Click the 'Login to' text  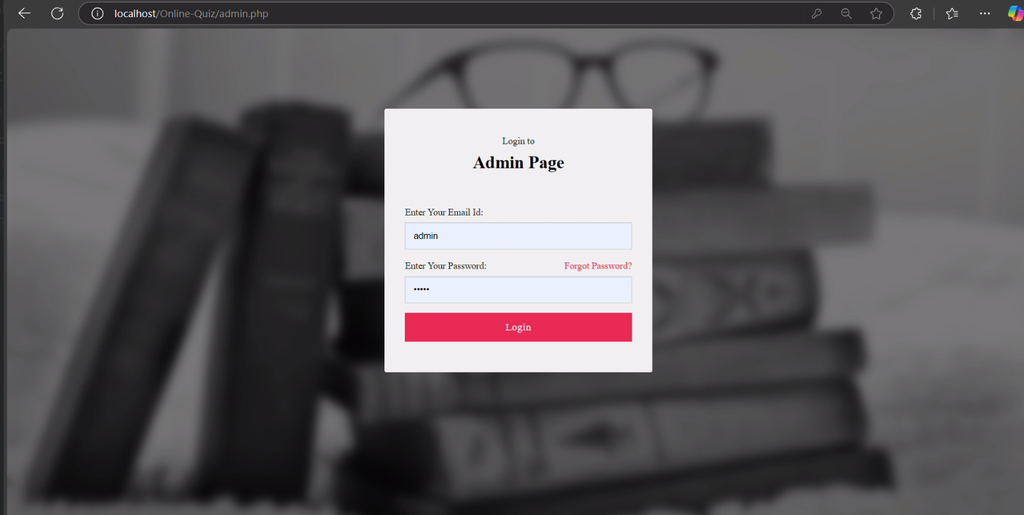[x=518, y=141]
